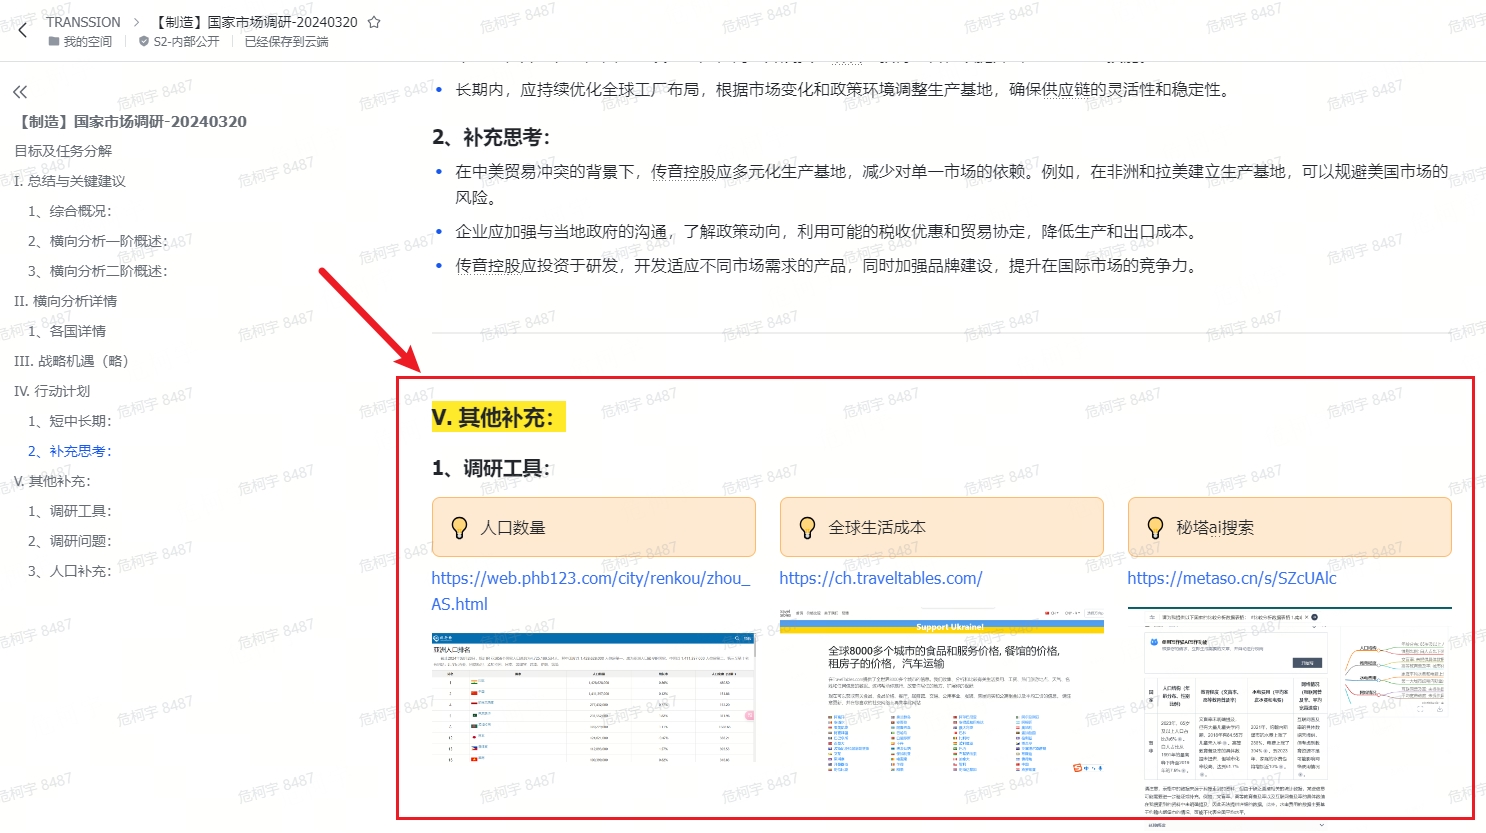The image size is (1486, 833).
Task: Select 2、调研问题 outline entry
Action: [x=81, y=541]
